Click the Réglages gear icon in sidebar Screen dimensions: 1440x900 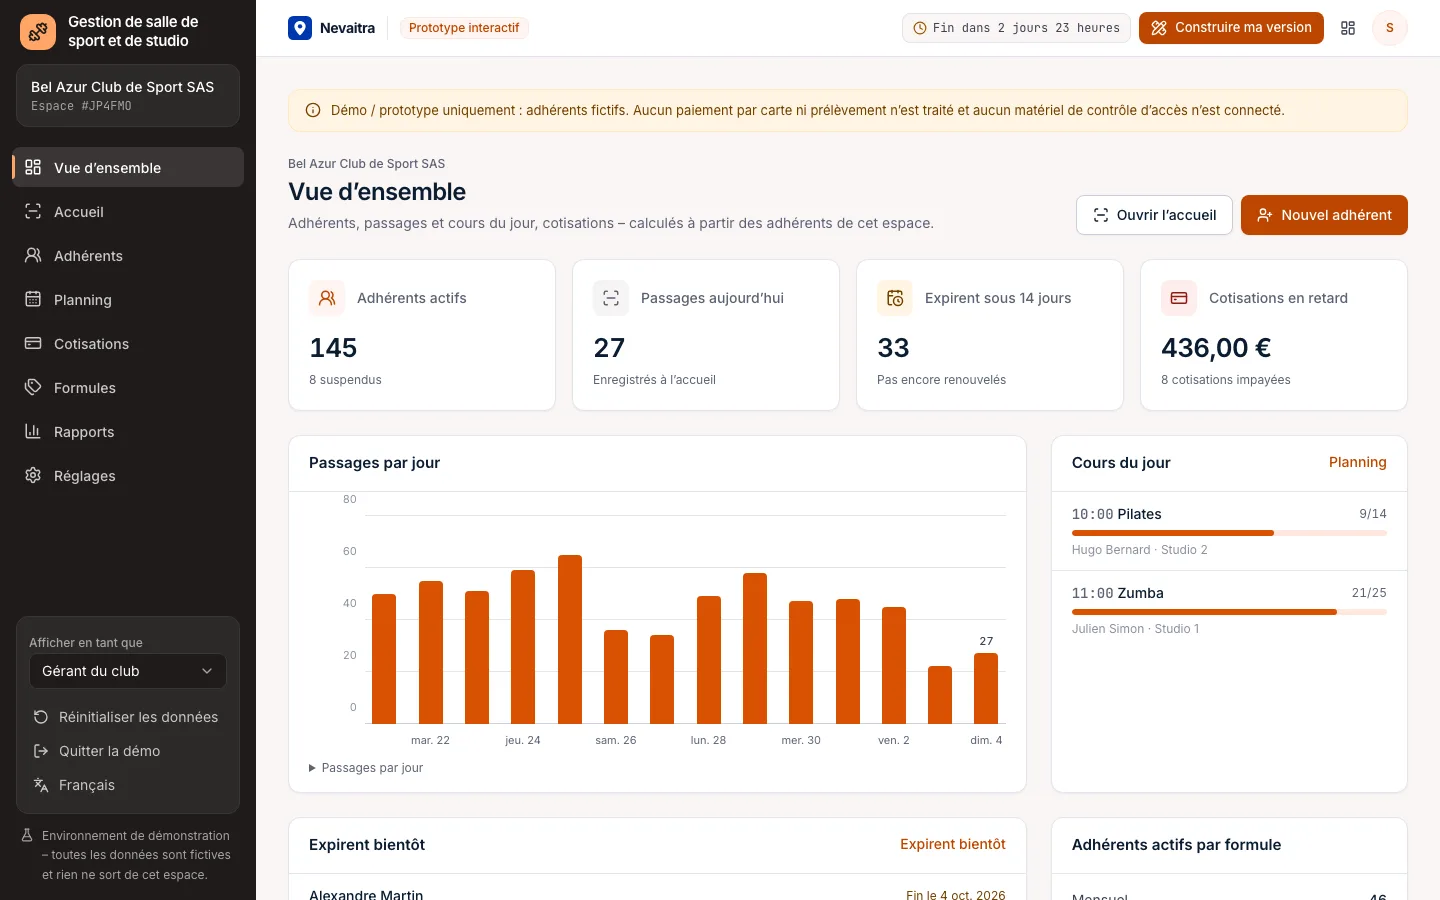[33, 475]
